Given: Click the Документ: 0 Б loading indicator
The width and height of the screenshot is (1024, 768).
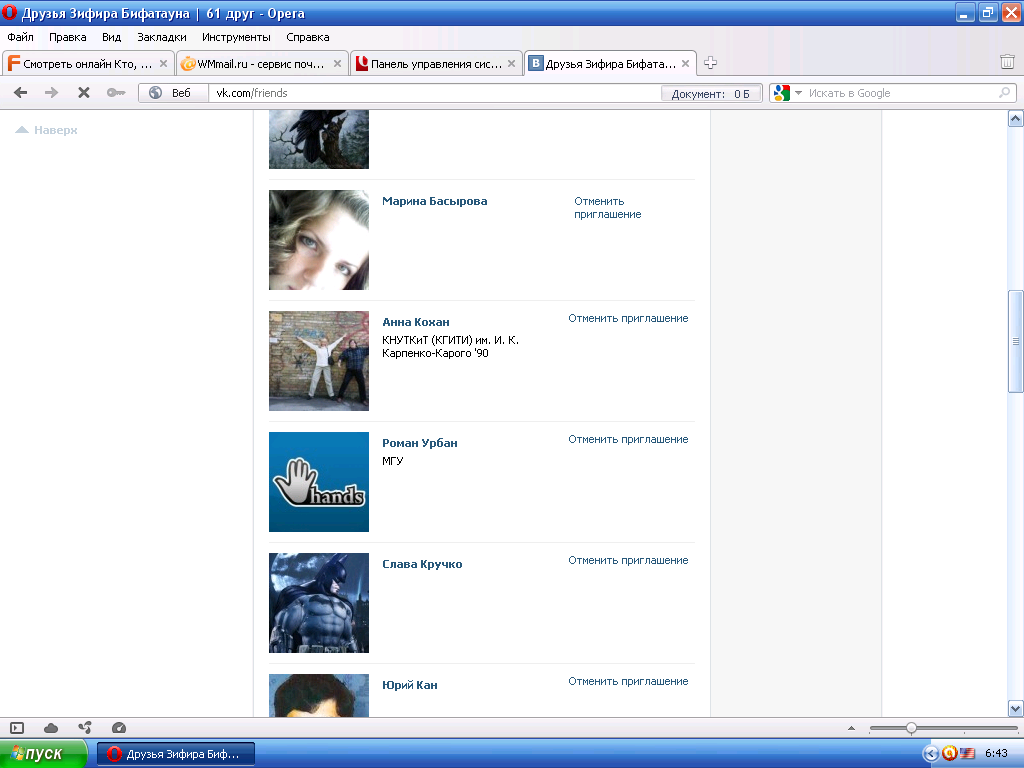Looking at the screenshot, I should pos(711,93).
